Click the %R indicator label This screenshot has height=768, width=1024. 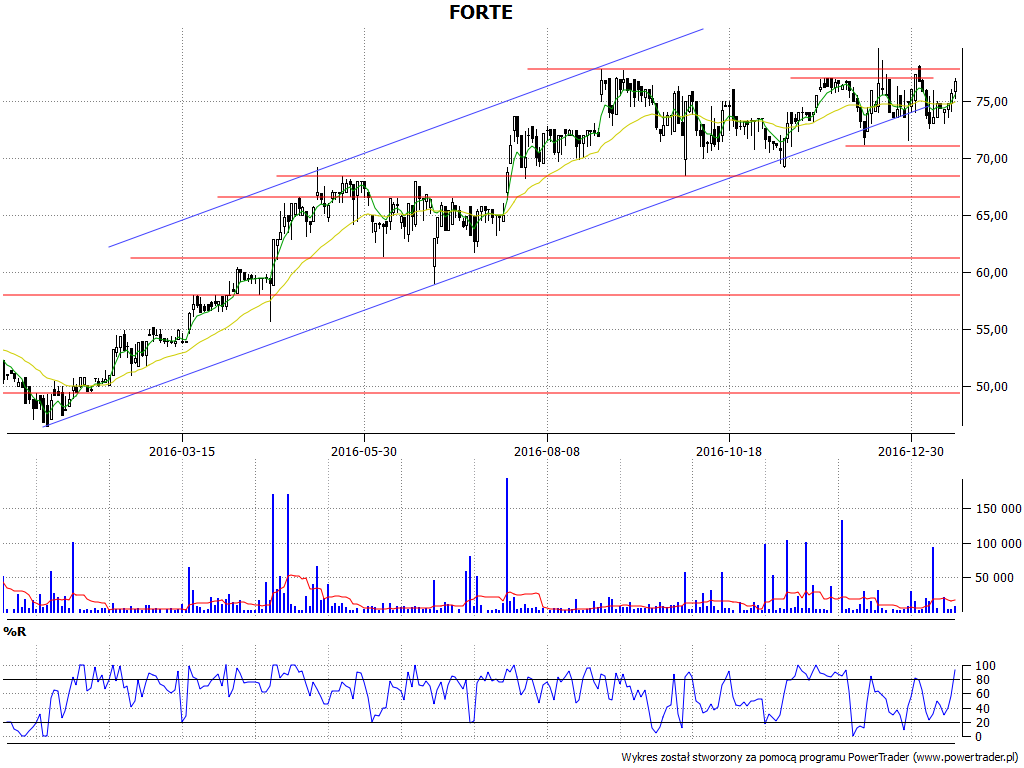point(14,632)
